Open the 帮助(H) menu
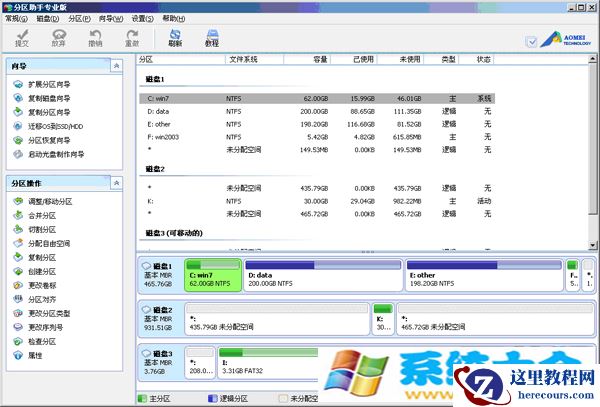600x407 pixels. coord(174,18)
